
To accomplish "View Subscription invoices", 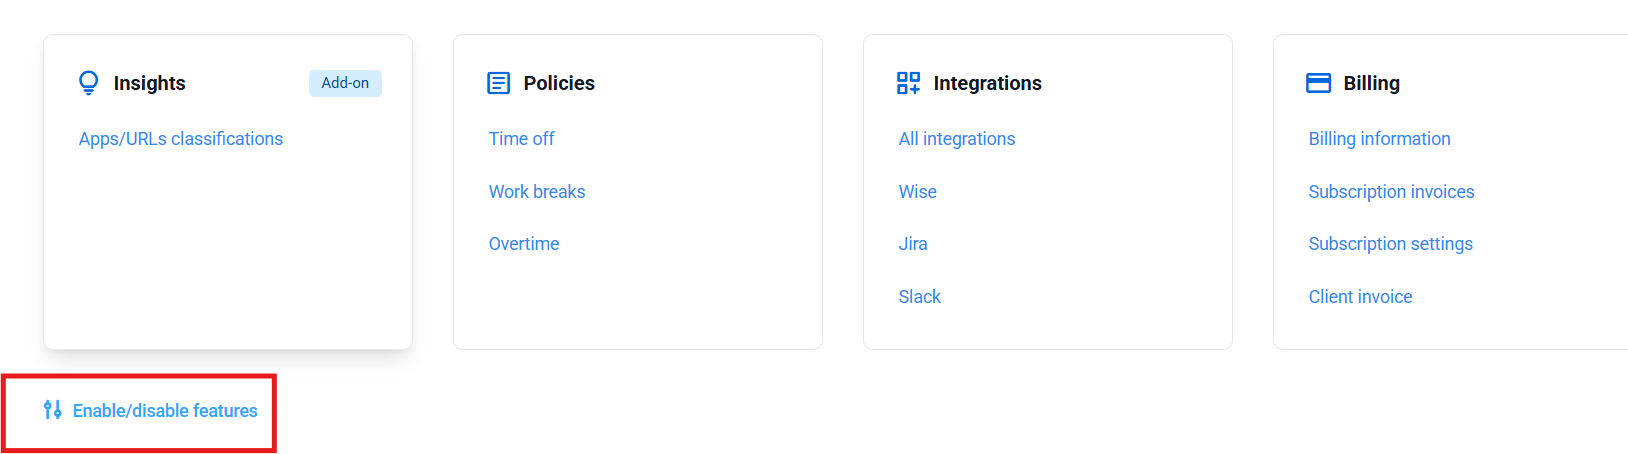I will coord(1391,192).
